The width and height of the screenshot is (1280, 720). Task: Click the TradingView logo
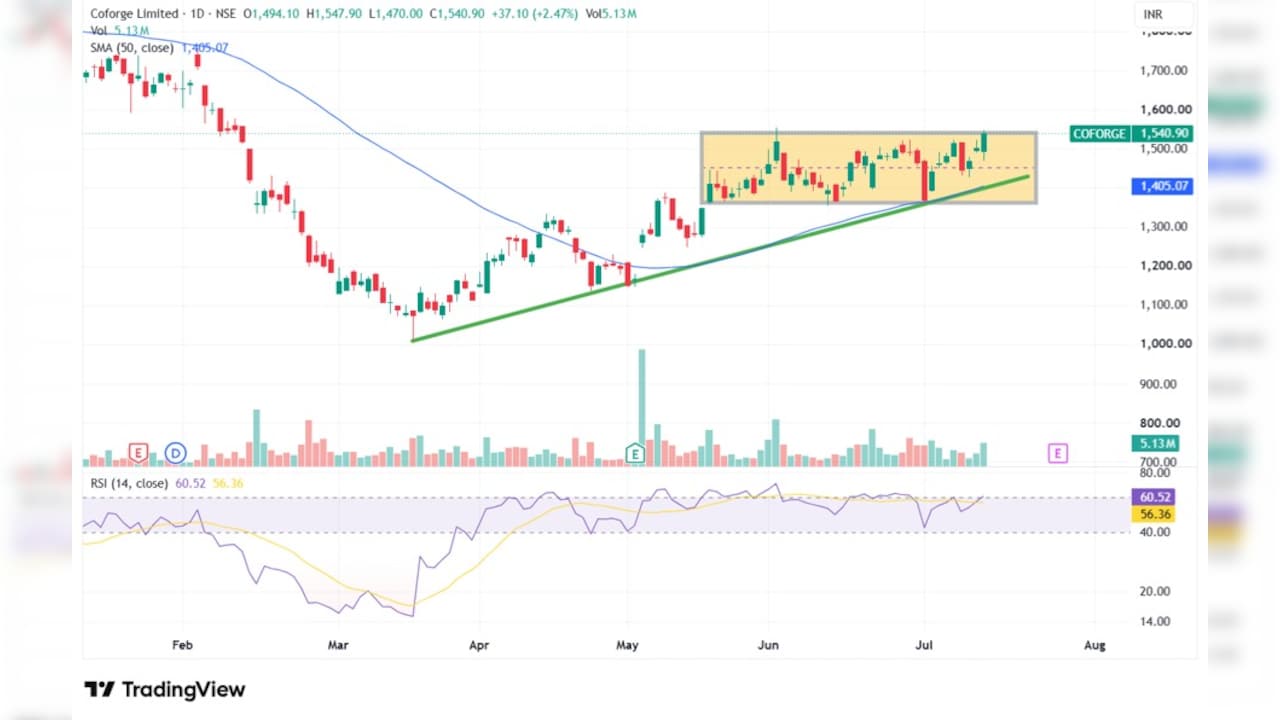coord(165,689)
